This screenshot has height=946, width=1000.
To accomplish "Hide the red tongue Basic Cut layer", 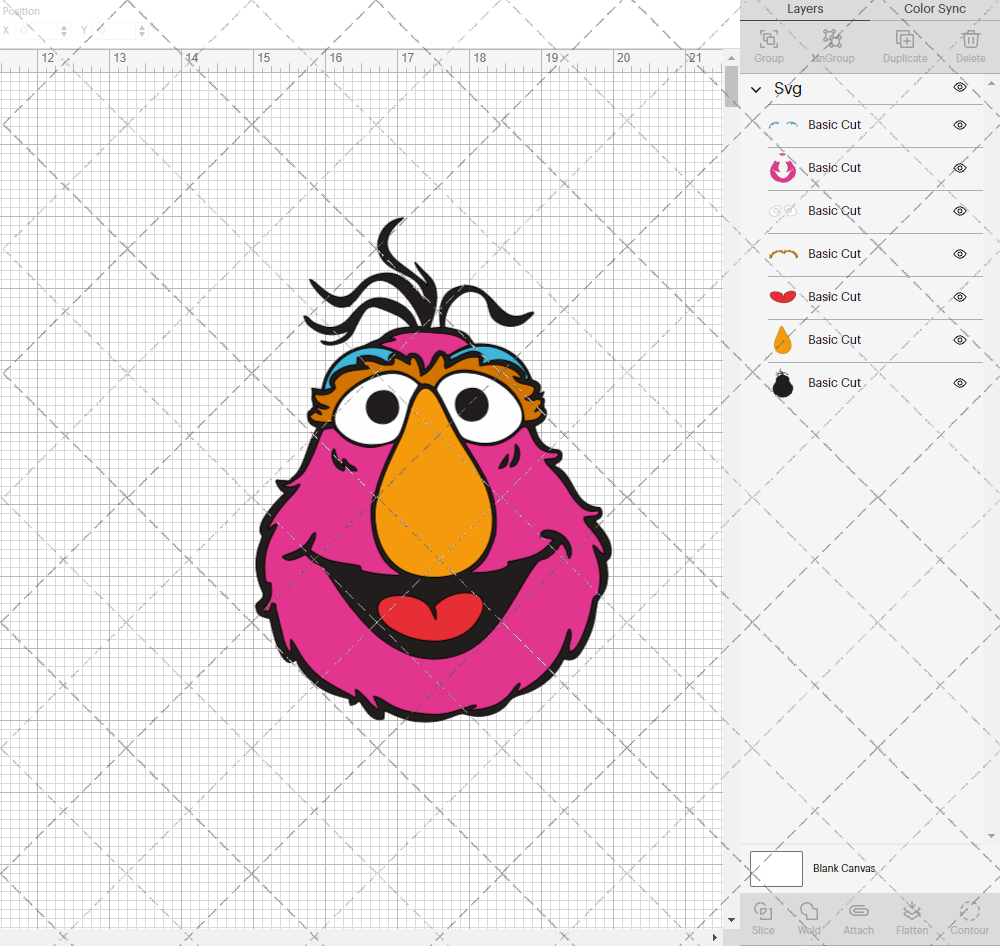I will 960,297.
